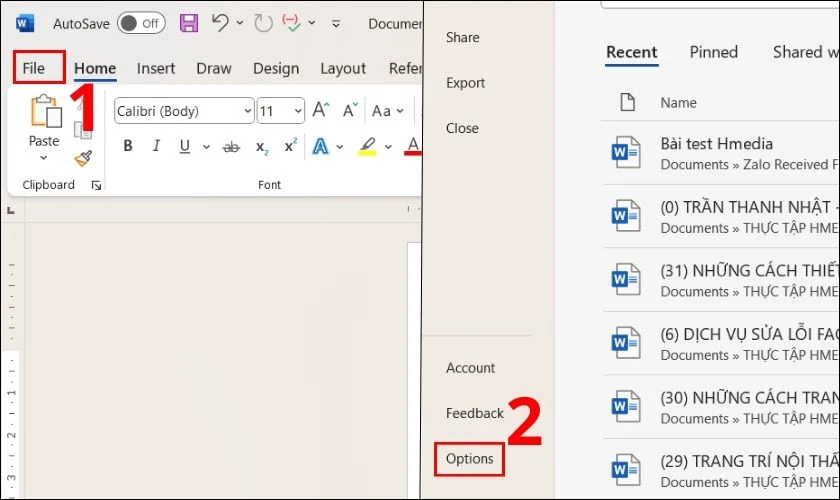Screen dimensions: 840x500
Task: Open the Undo history dropdown arrow
Action: coord(239,23)
